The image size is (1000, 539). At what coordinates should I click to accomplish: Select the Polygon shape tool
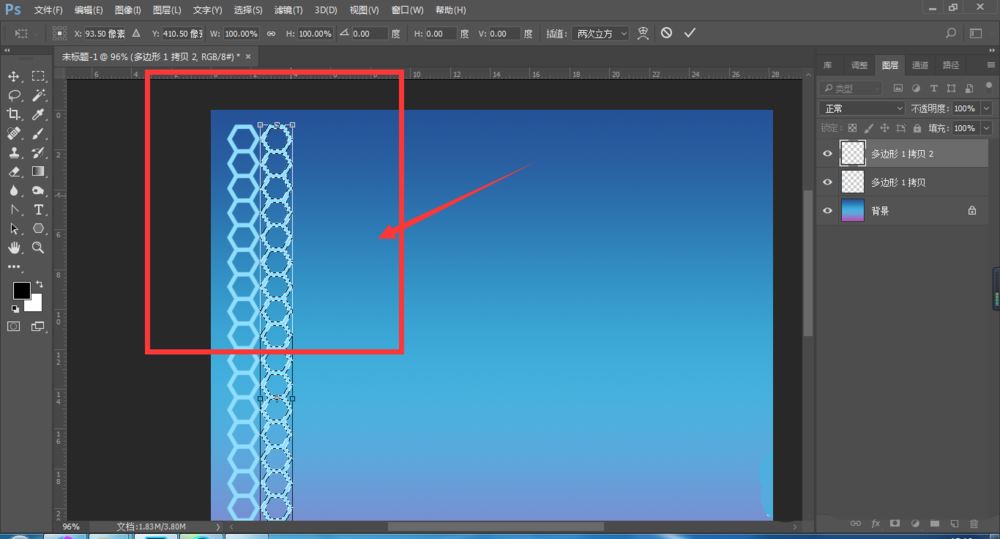pos(38,228)
